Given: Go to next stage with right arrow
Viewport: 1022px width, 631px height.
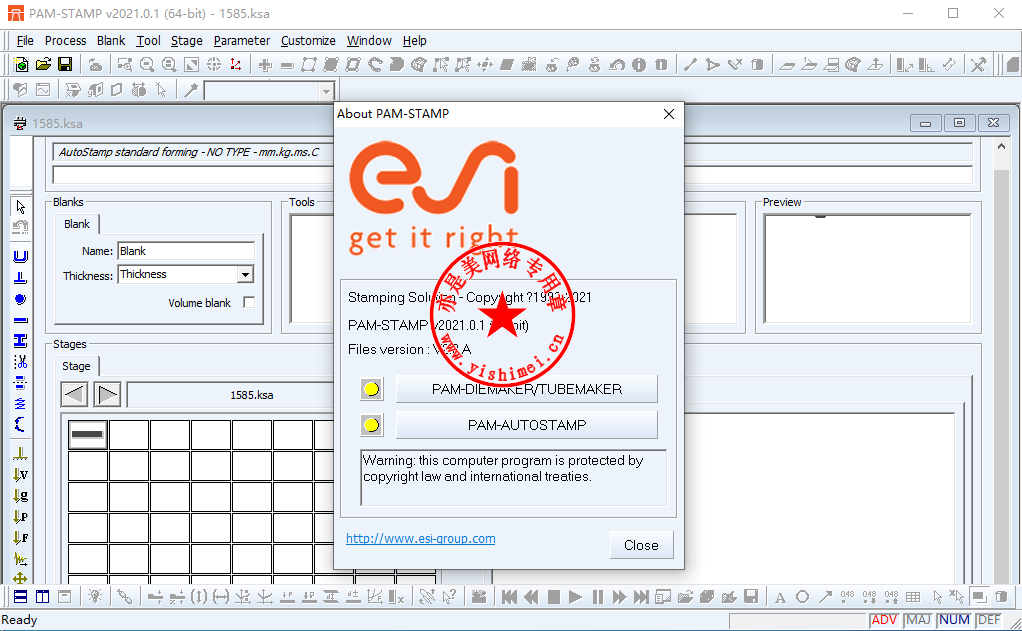Looking at the screenshot, I should (x=107, y=394).
